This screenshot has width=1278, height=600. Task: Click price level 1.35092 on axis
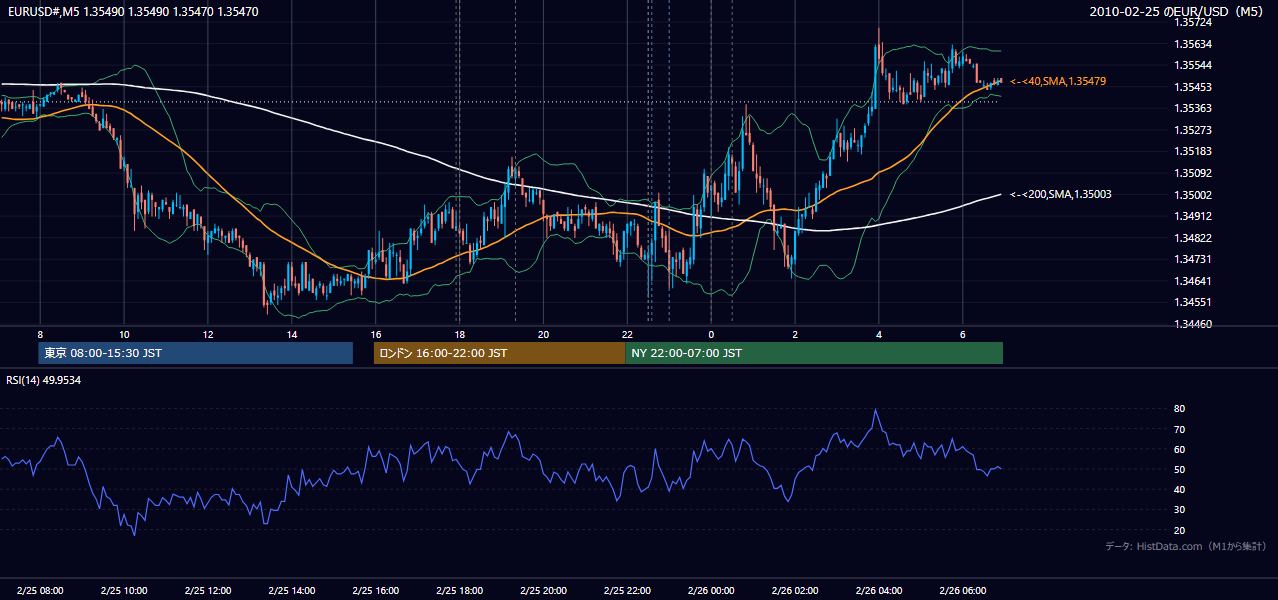pos(1193,173)
